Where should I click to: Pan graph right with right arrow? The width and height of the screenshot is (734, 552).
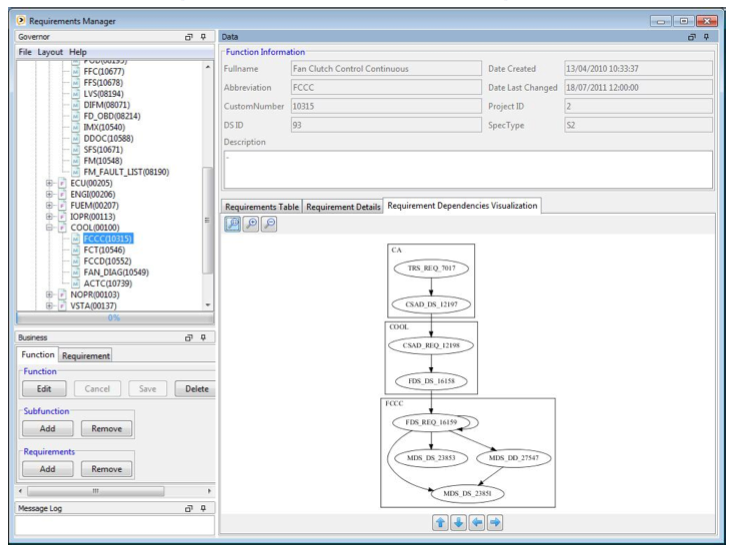click(x=495, y=523)
